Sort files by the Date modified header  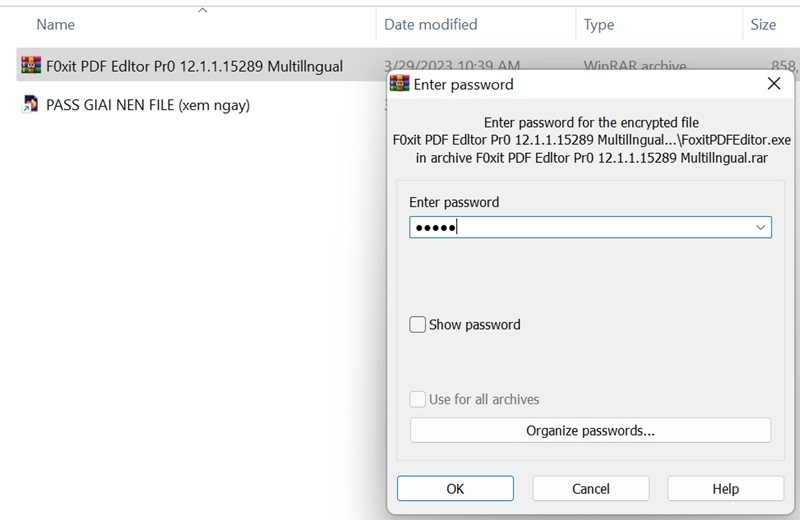431,24
